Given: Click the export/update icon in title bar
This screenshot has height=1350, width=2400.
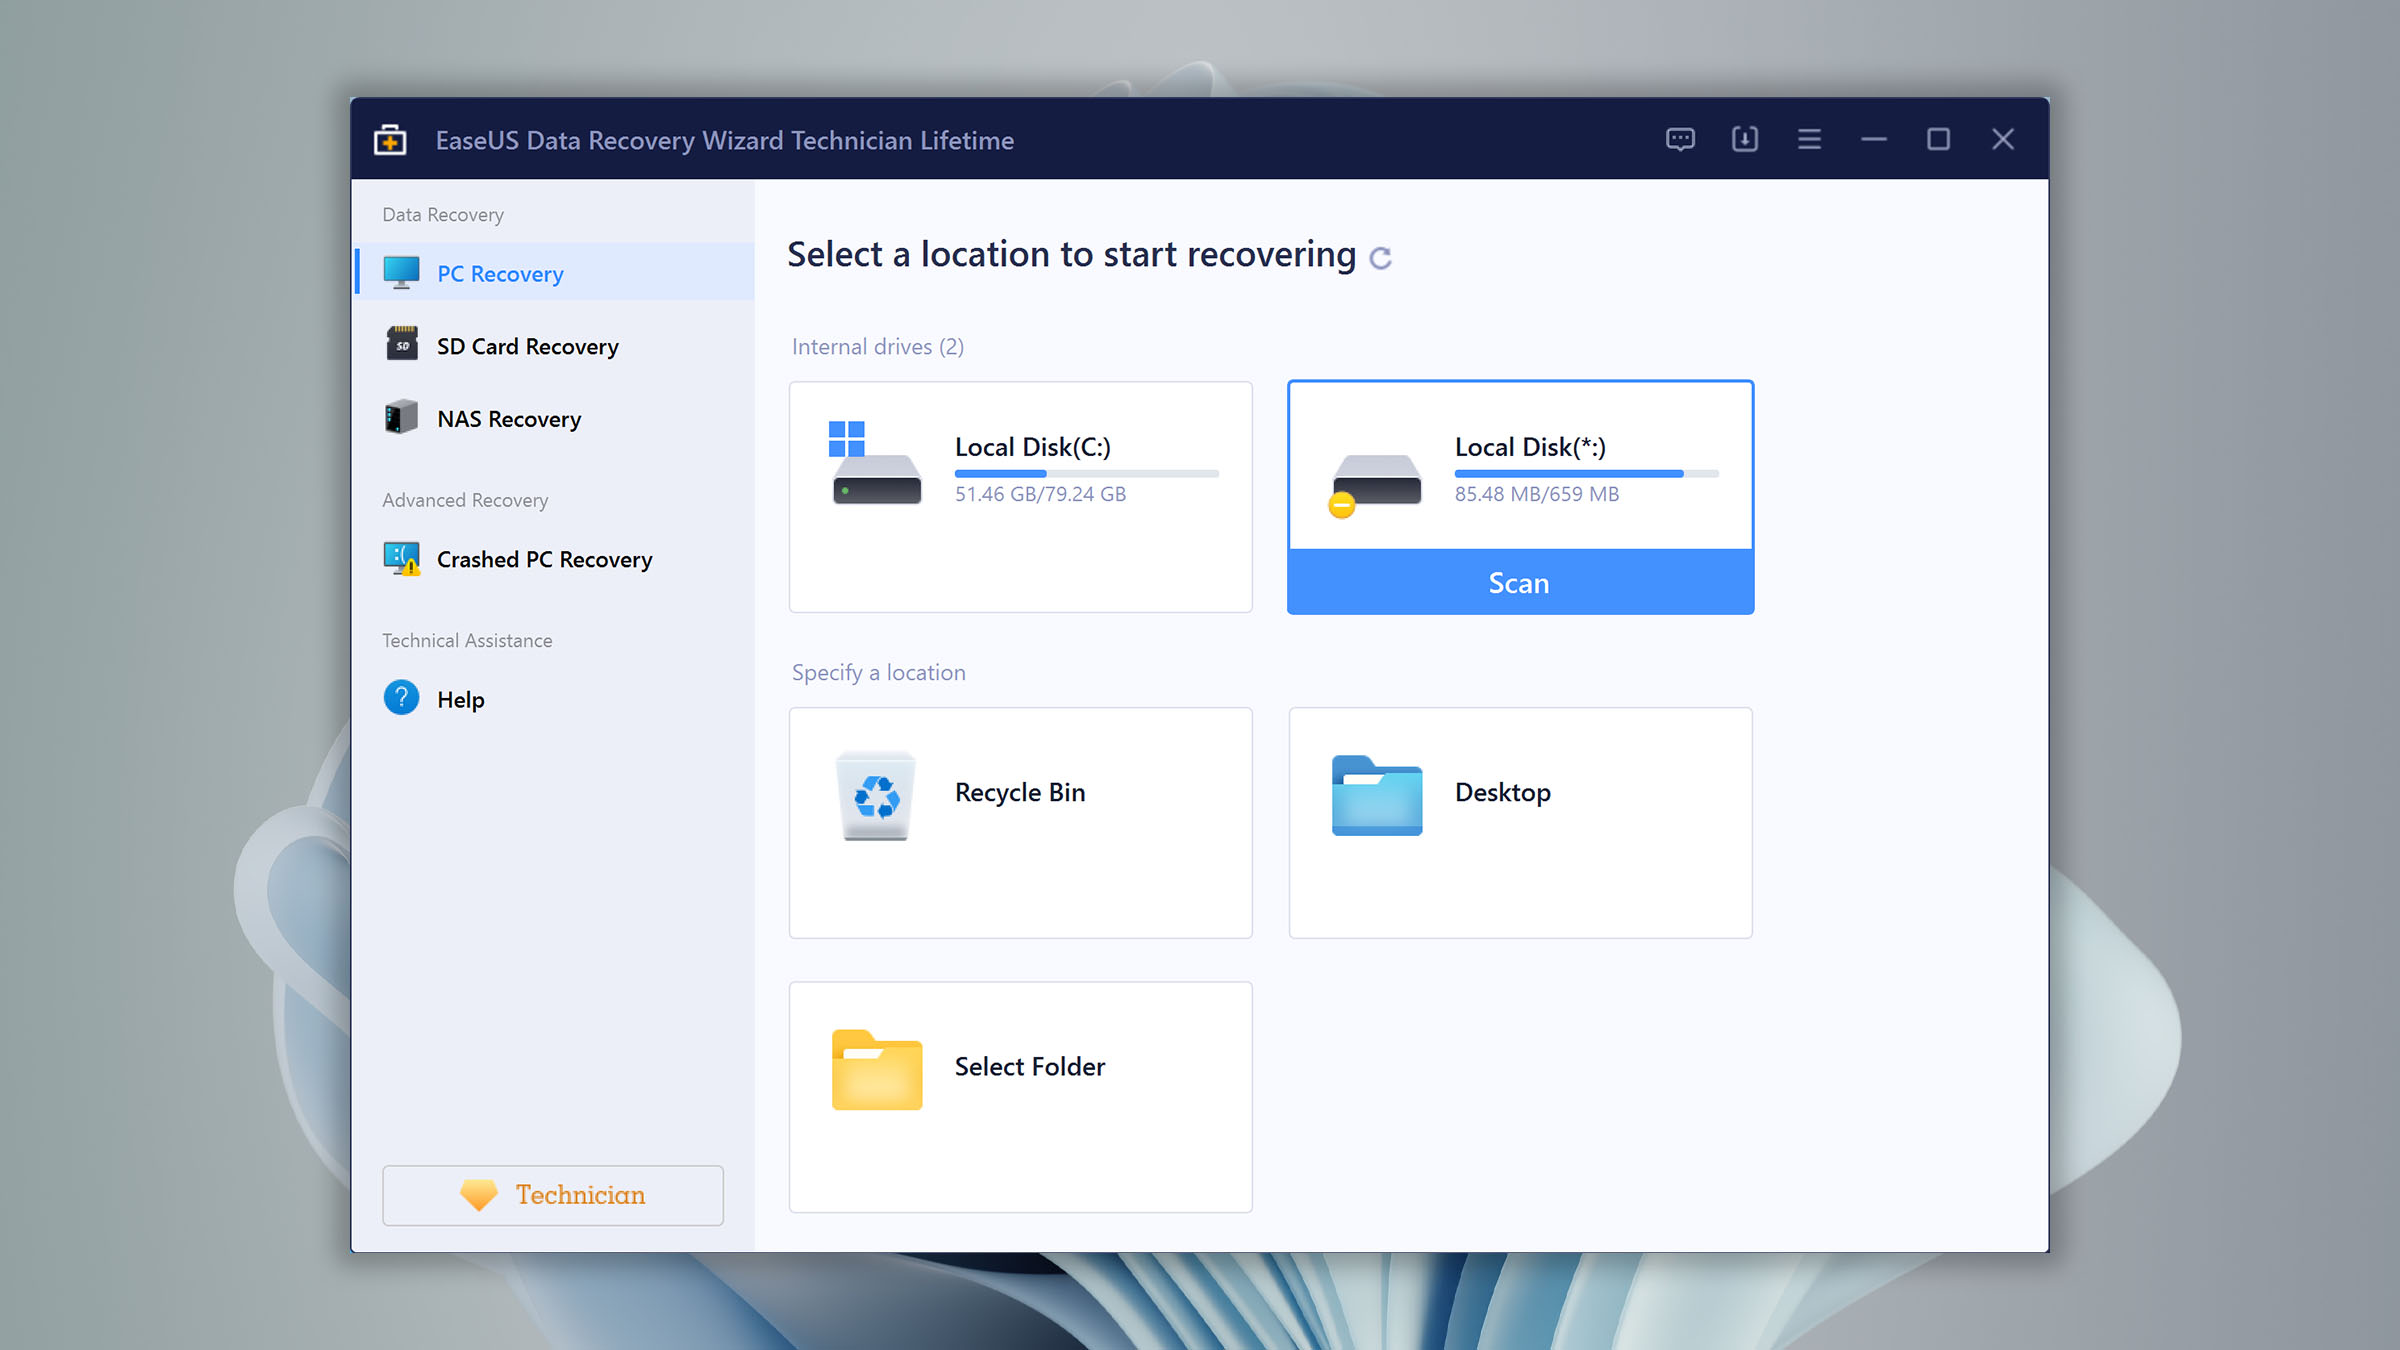Looking at the screenshot, I should click(x=1744, y=138).
